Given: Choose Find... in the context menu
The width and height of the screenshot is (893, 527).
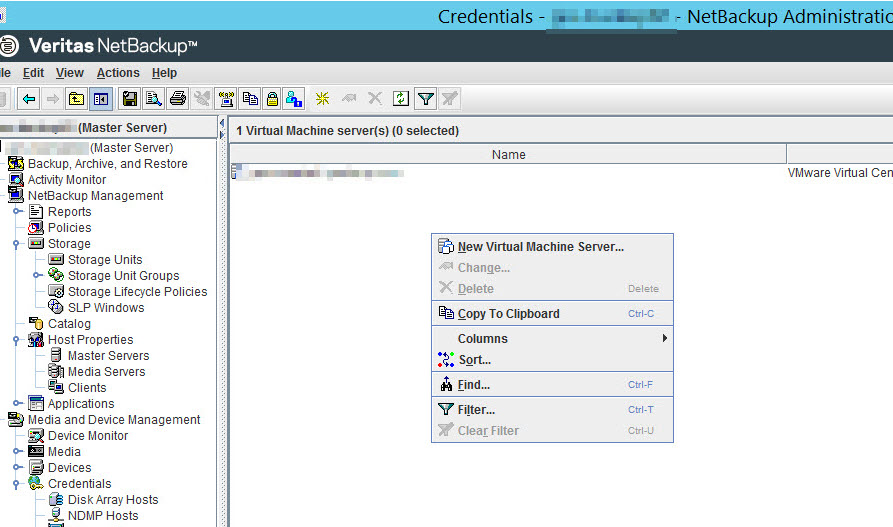Looking at the screenshot, I should coord(552,385).
